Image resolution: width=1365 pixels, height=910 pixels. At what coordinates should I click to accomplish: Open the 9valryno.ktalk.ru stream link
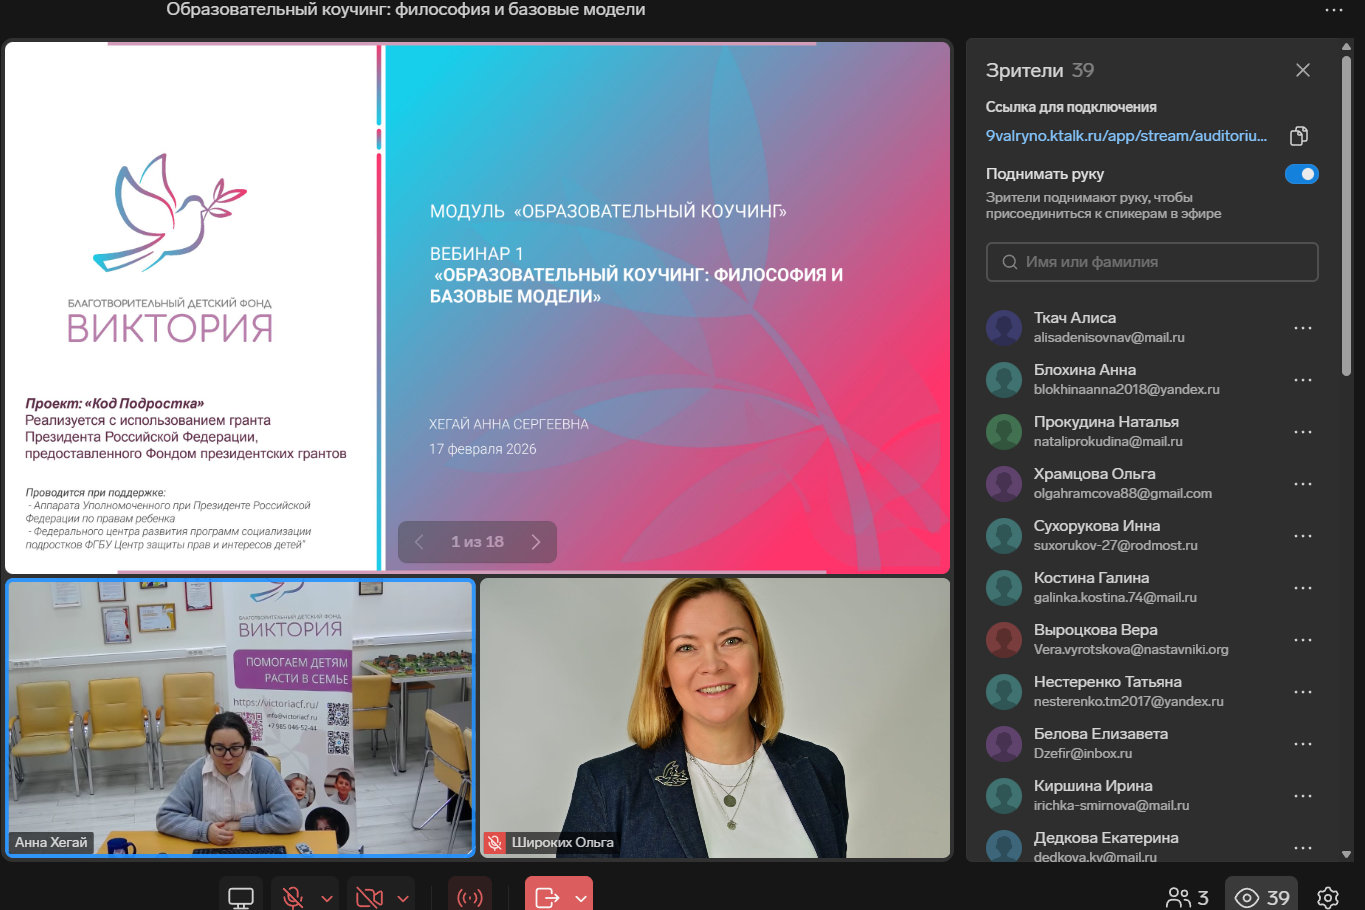1126,136
